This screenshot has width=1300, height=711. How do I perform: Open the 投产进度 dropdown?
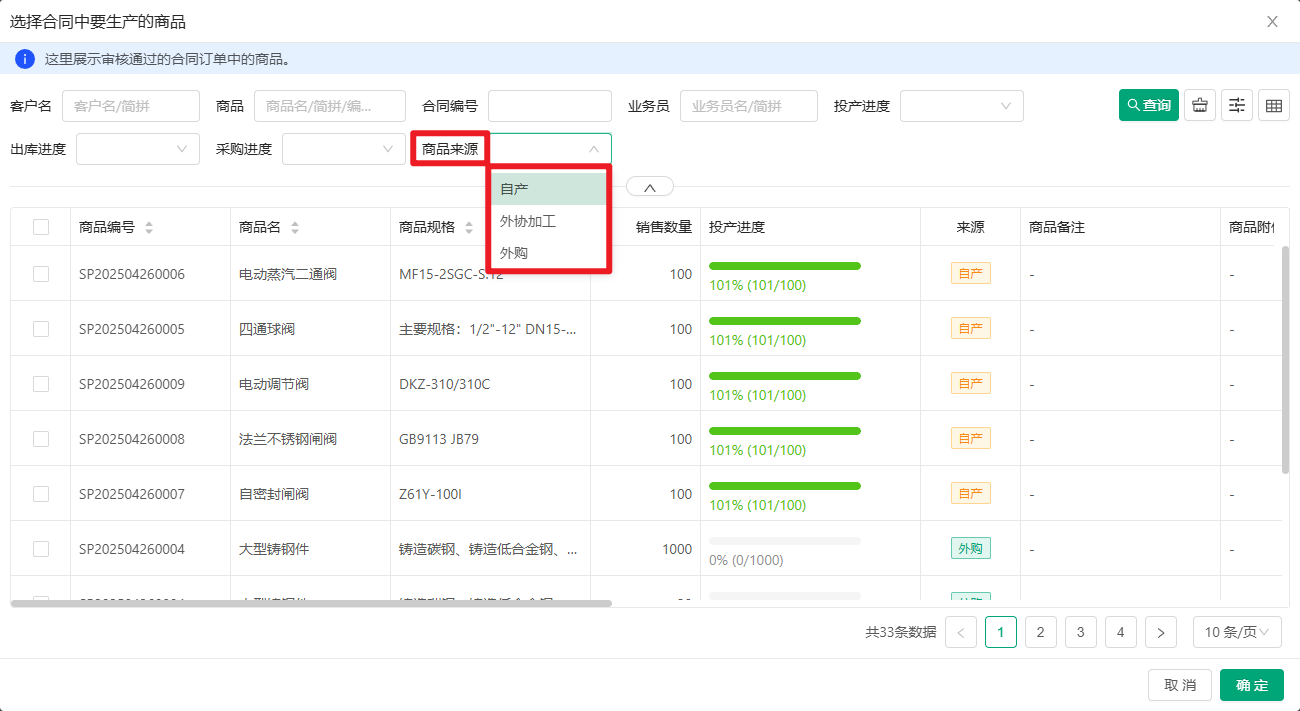pyautogui.click(x=961, y=106)
